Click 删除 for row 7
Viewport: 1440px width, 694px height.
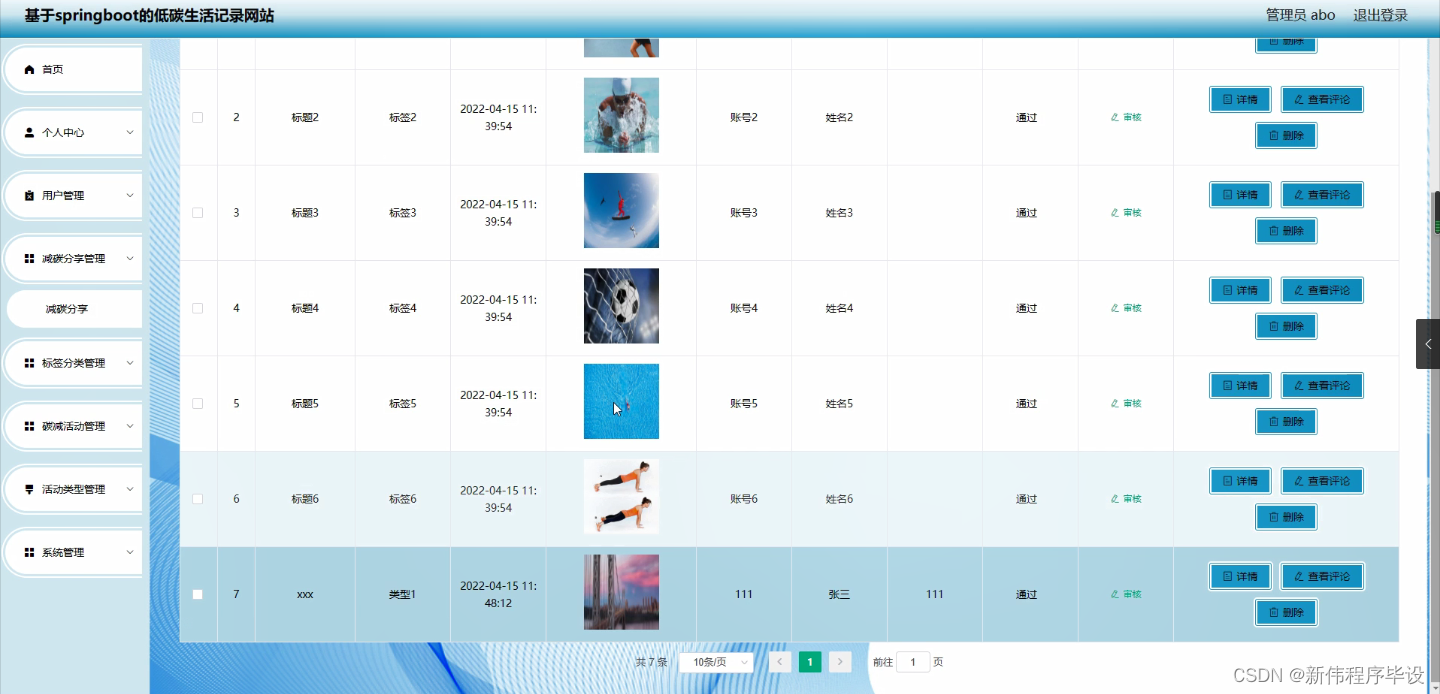(x=1286, y=613)
